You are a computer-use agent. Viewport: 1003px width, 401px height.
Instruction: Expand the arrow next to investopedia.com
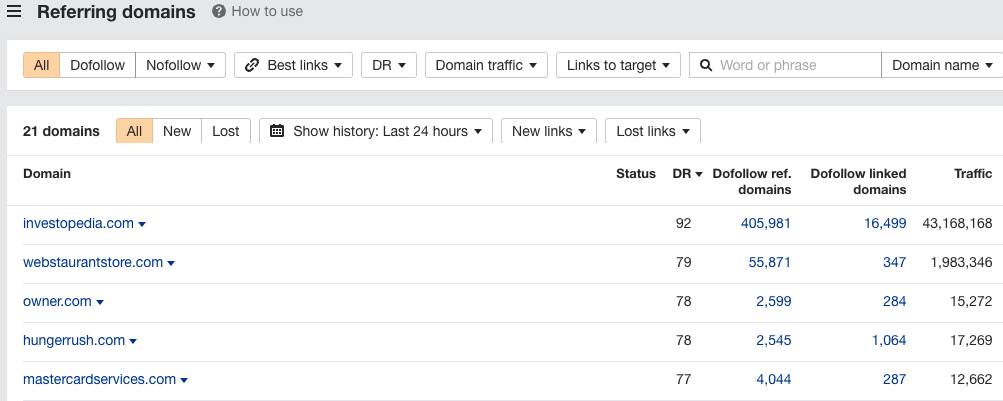pos(142,224)
